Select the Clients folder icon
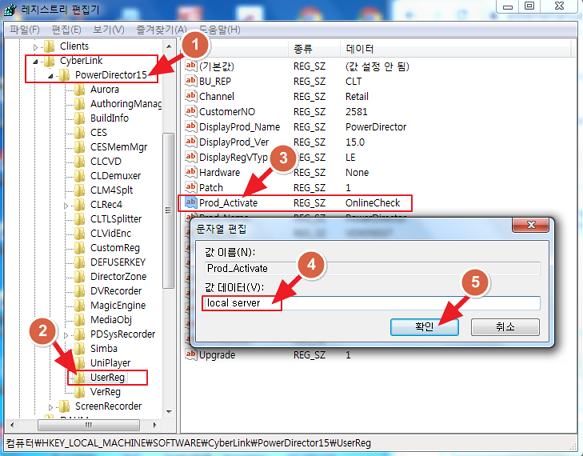 [49, 46]
